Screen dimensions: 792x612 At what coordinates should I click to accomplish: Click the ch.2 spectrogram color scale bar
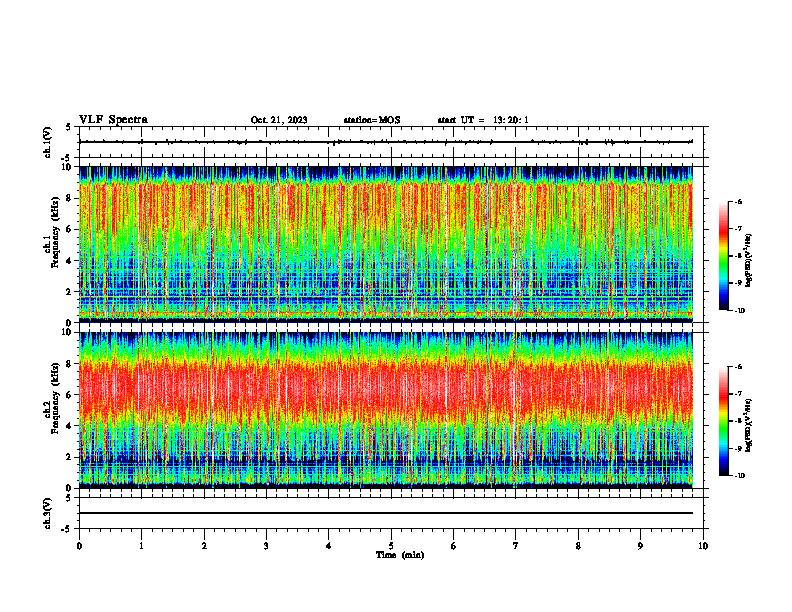(723, 421)
